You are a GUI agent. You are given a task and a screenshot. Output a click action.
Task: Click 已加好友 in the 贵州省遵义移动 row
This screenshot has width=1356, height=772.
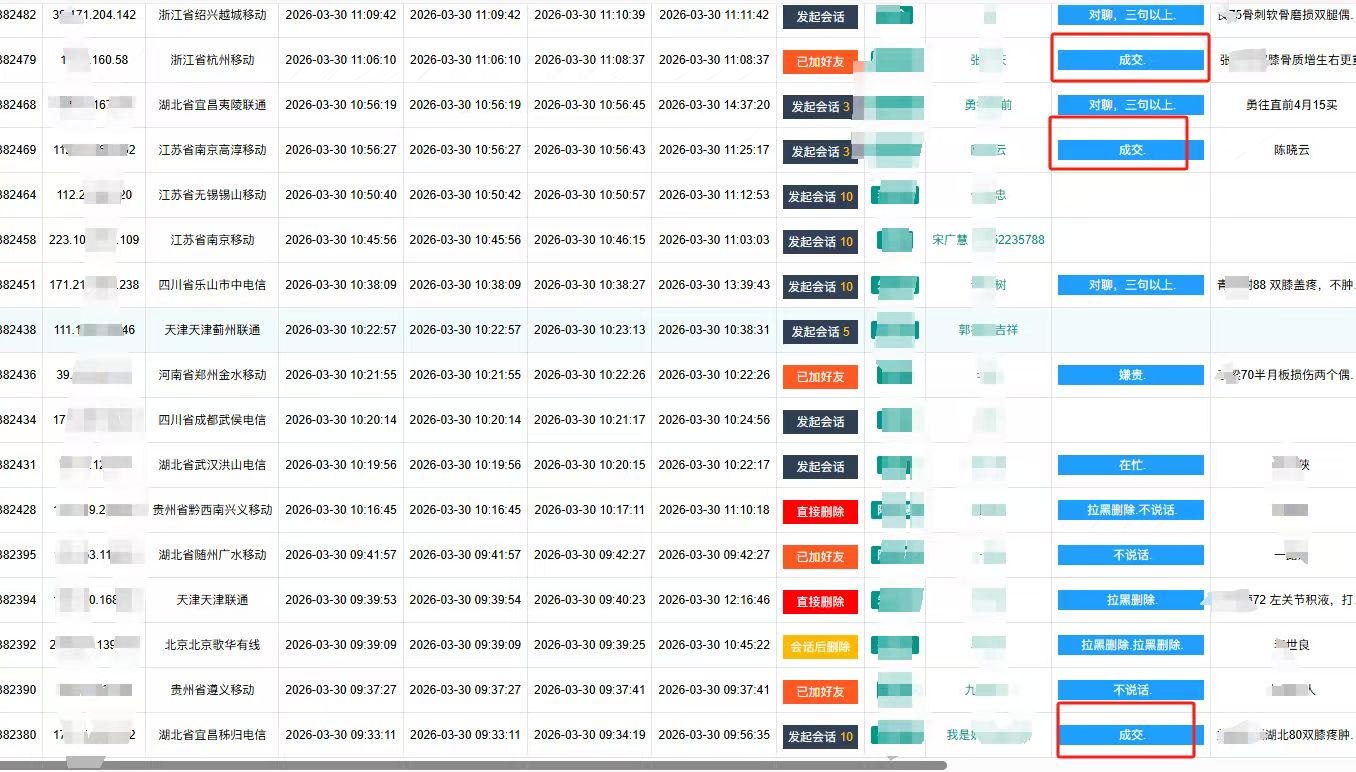[x=819, y=691]
